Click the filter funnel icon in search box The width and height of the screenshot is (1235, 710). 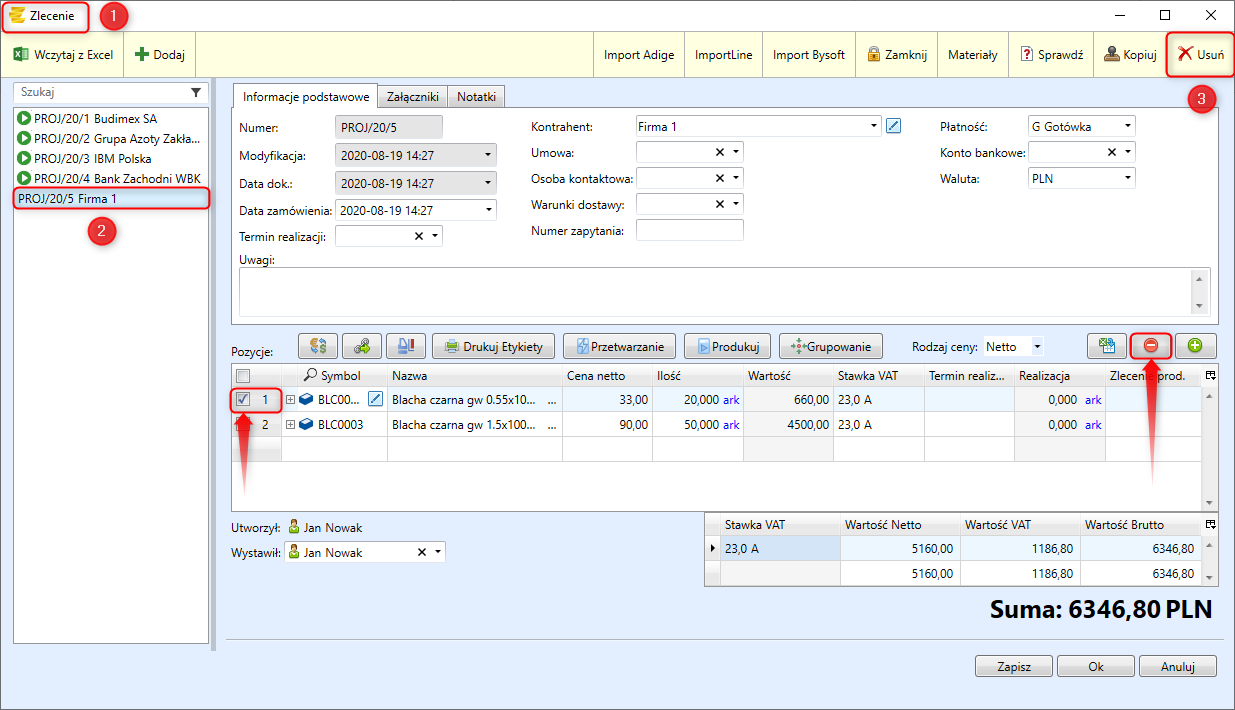[196, 92]
